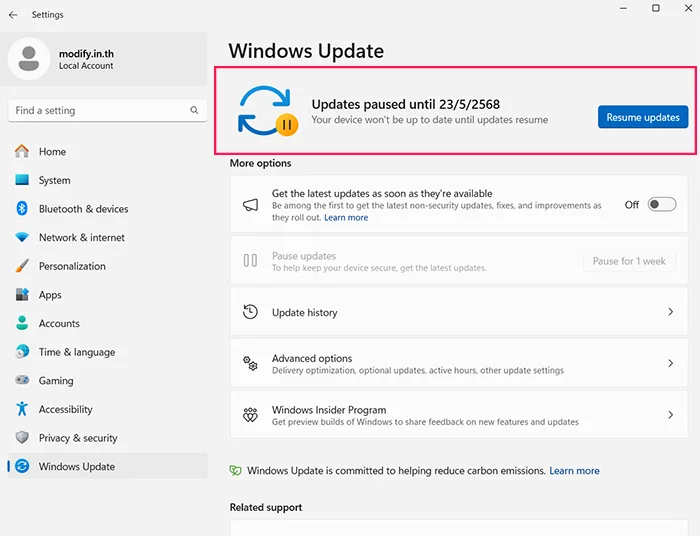Open System settings page
The image size is (700, 536).
(x=108, y=180)
